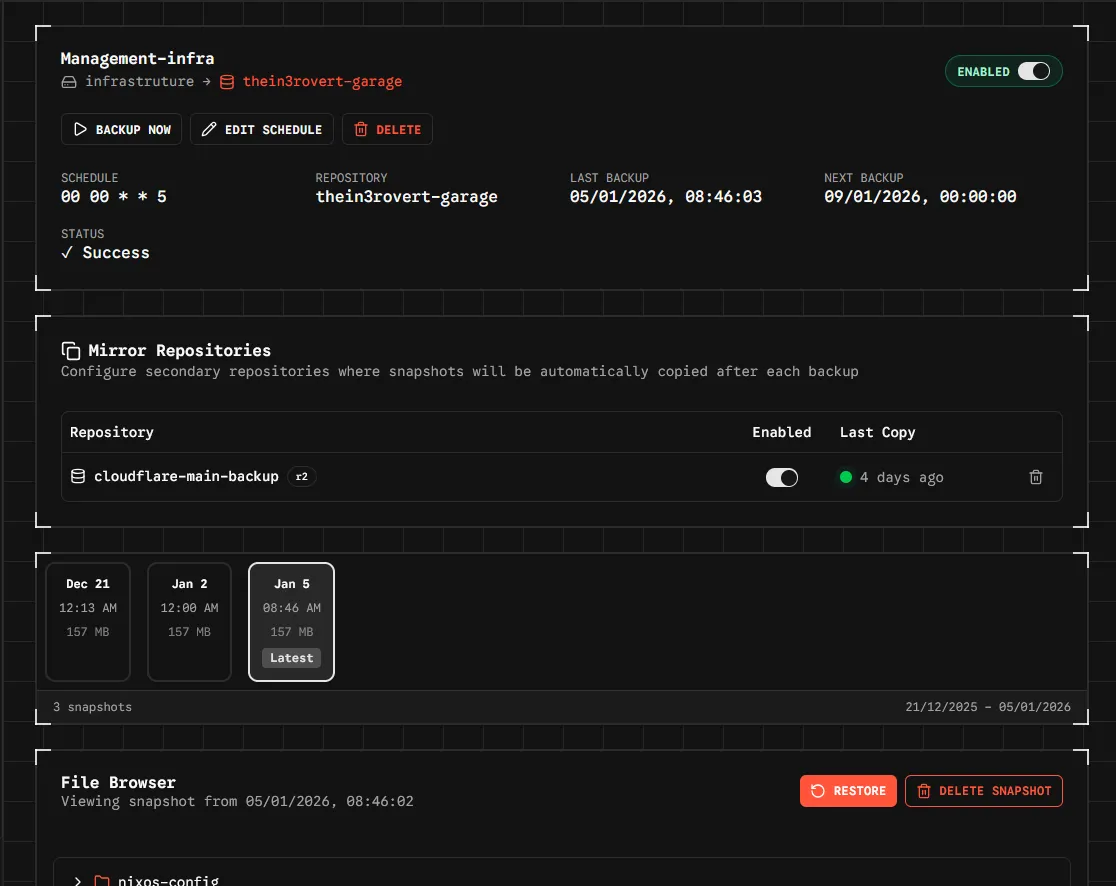
Task: Delete the Management-infra backup schedule
Action: 387,130
